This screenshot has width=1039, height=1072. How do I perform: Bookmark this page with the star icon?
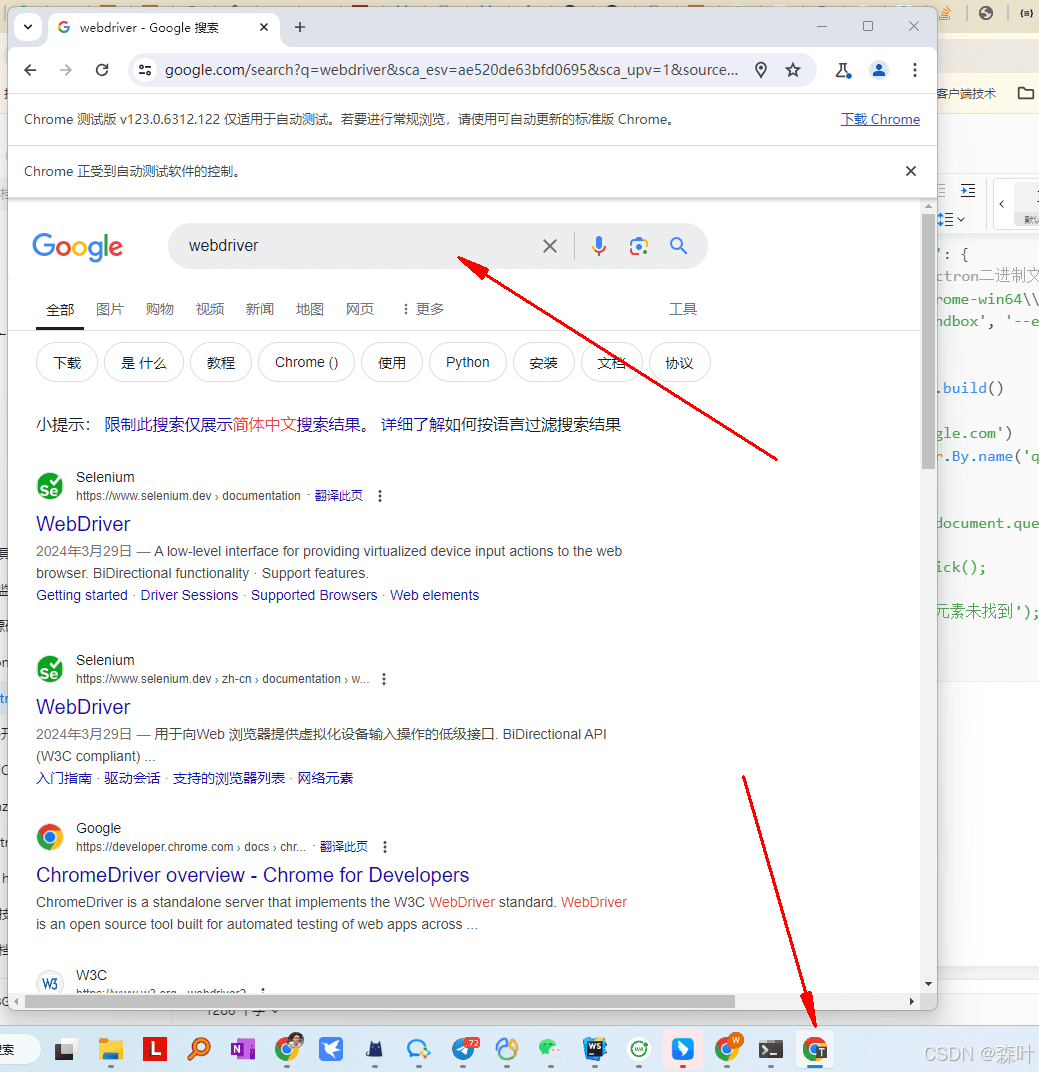click(x=793, y=70)
